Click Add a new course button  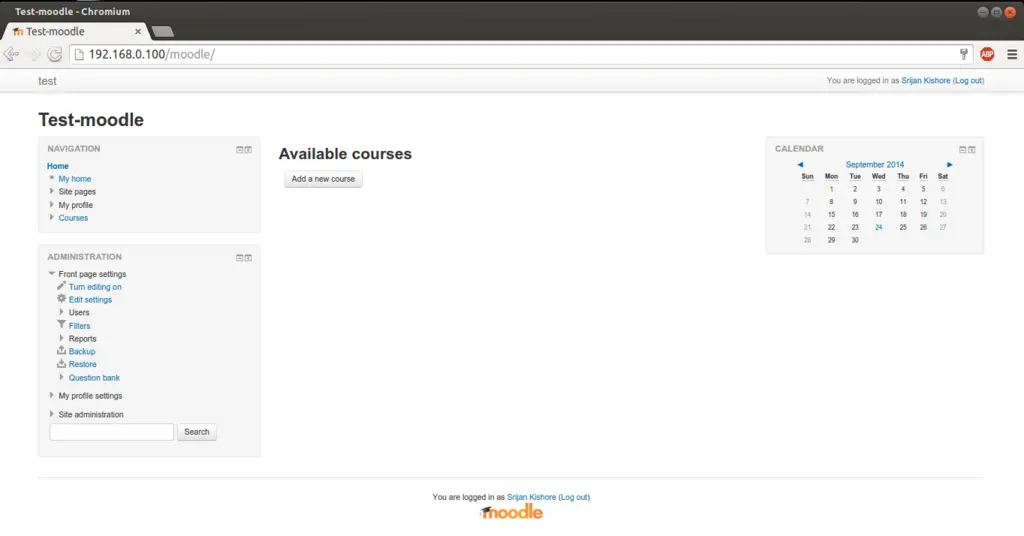pyautogui.click(x=323, y=179)
